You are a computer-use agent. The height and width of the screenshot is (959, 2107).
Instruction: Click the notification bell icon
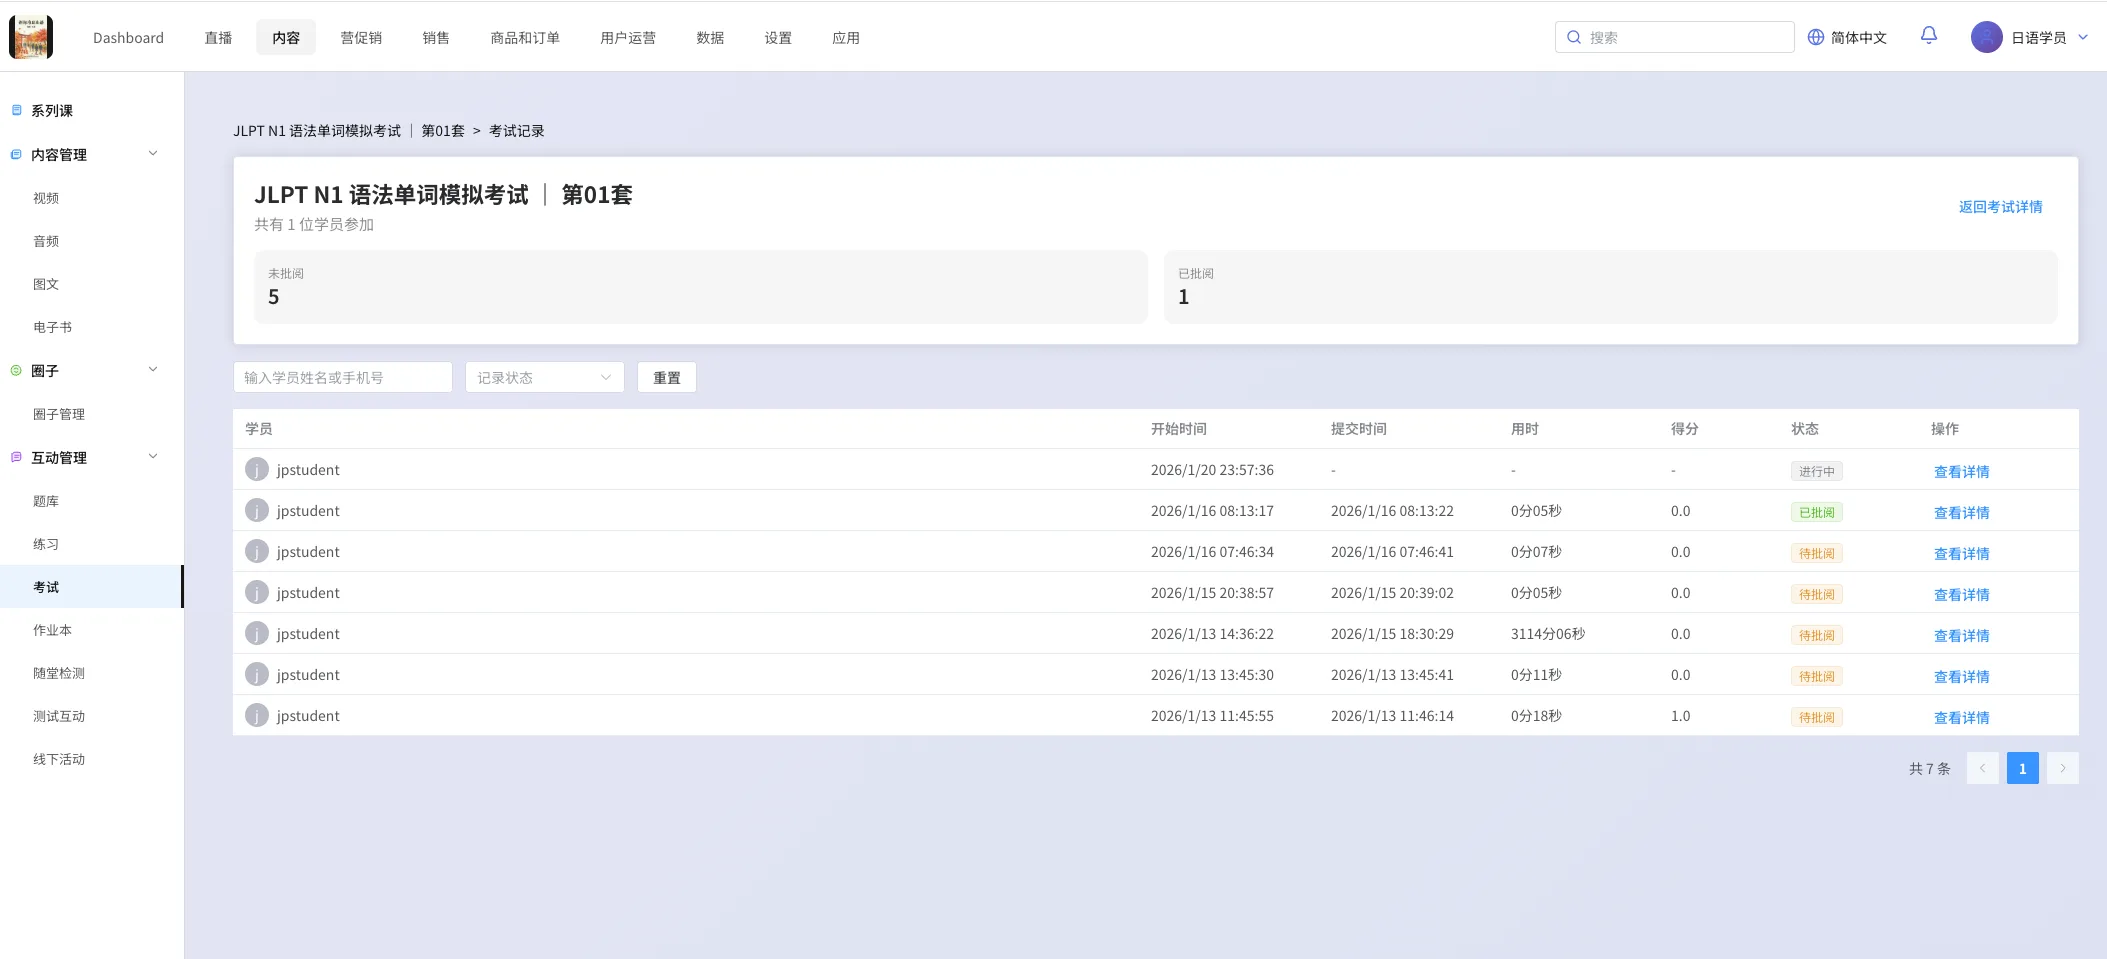point(1928,36)
